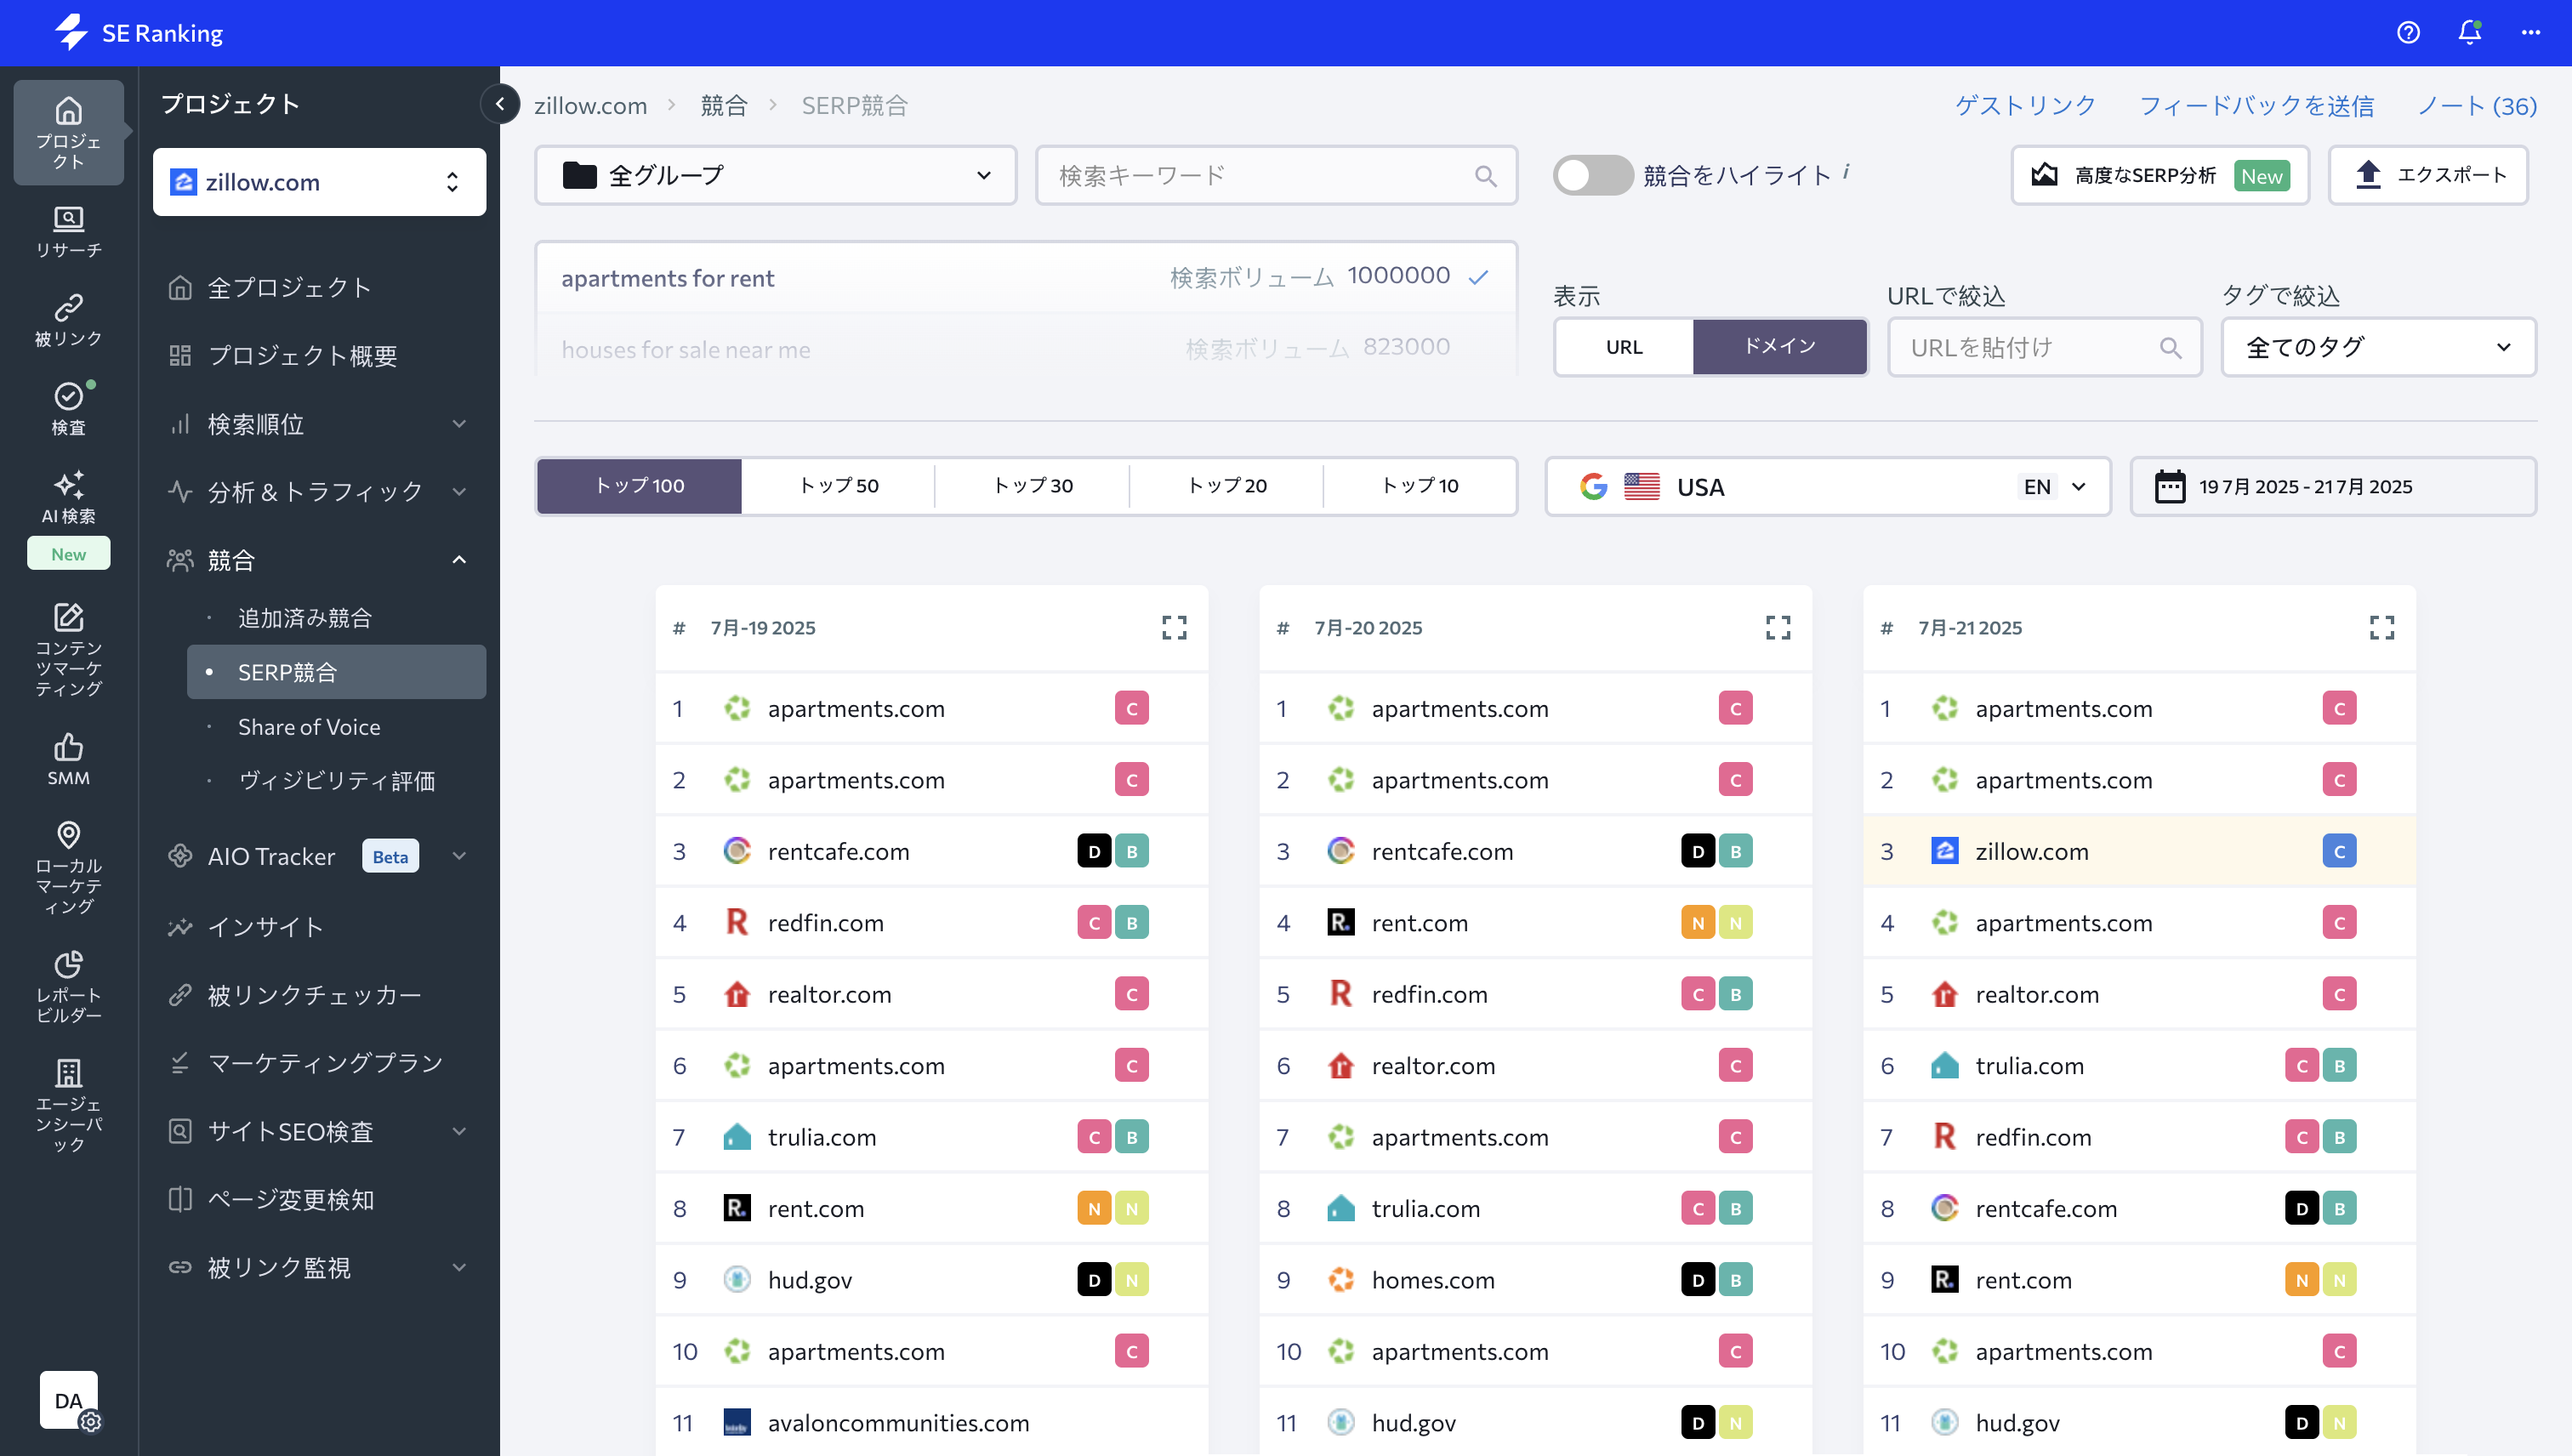The width and height of the screenshot is (2572, 1456).
Task: Switch display to URL mode
Action: click(x=1624, y=347)
